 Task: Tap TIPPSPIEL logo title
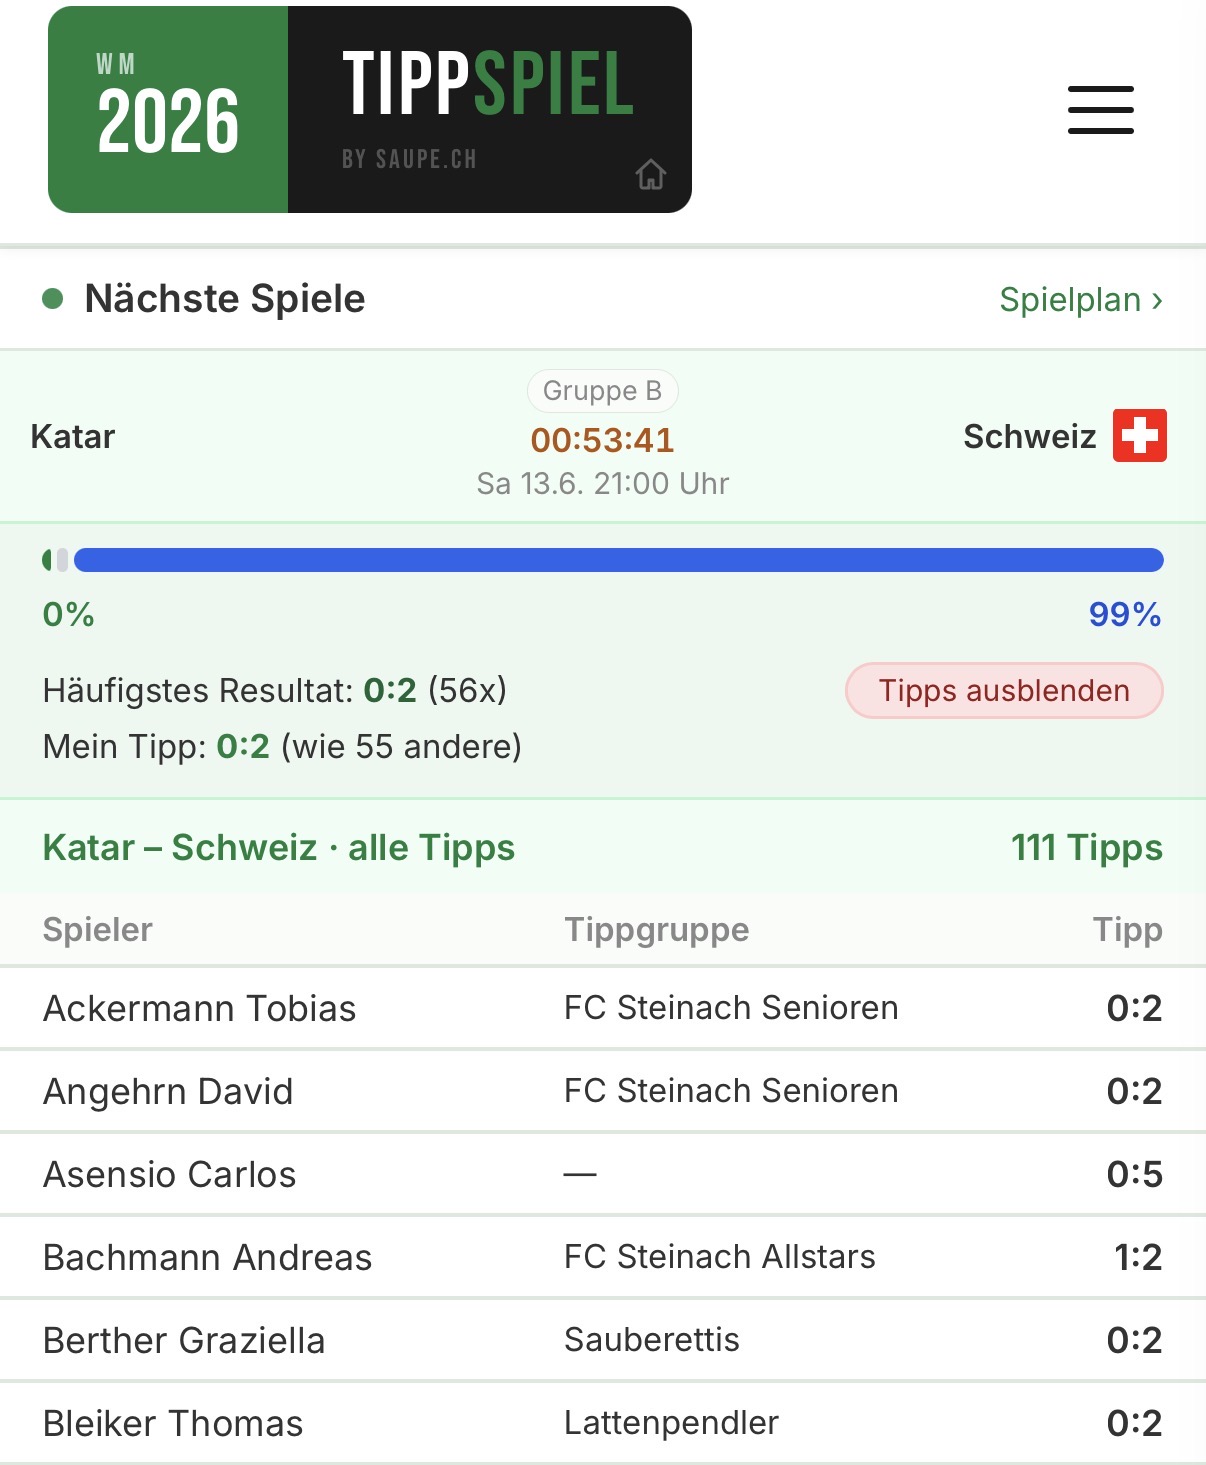coord(488,84)
